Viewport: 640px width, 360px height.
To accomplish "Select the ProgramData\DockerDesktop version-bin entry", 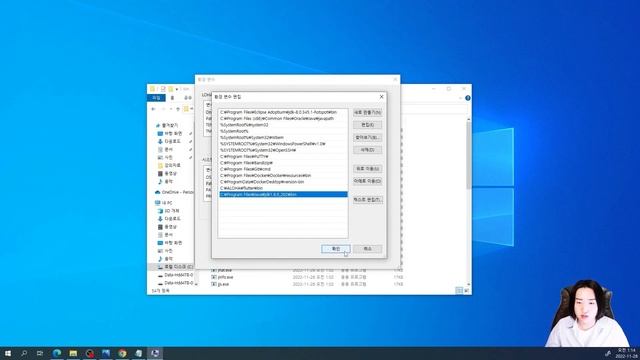I will (x=283, y=182).
